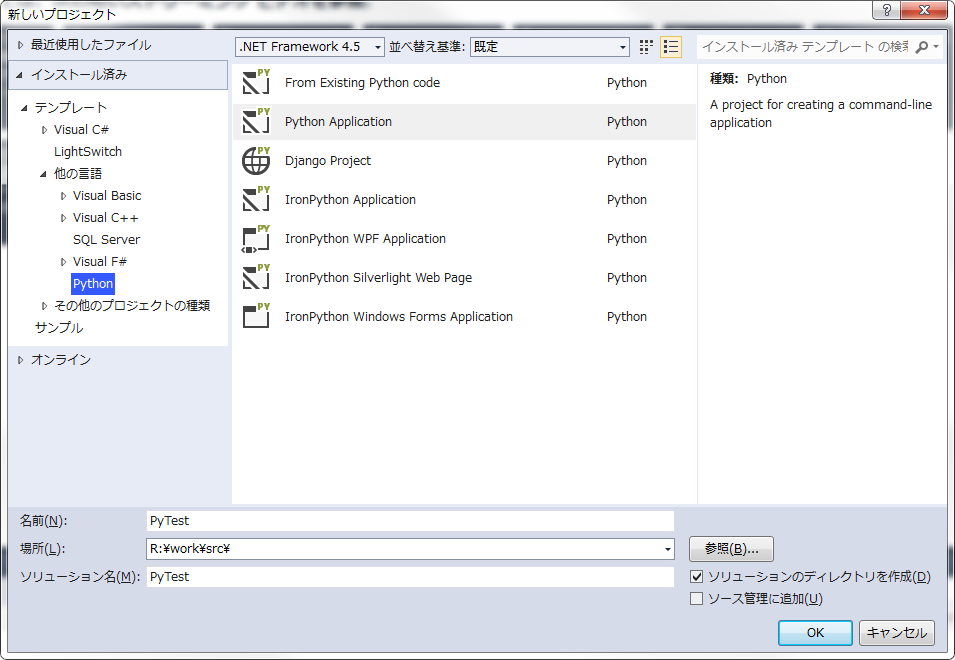
Task: Click the キャンセル button
Action: click(x=897, y=633)
